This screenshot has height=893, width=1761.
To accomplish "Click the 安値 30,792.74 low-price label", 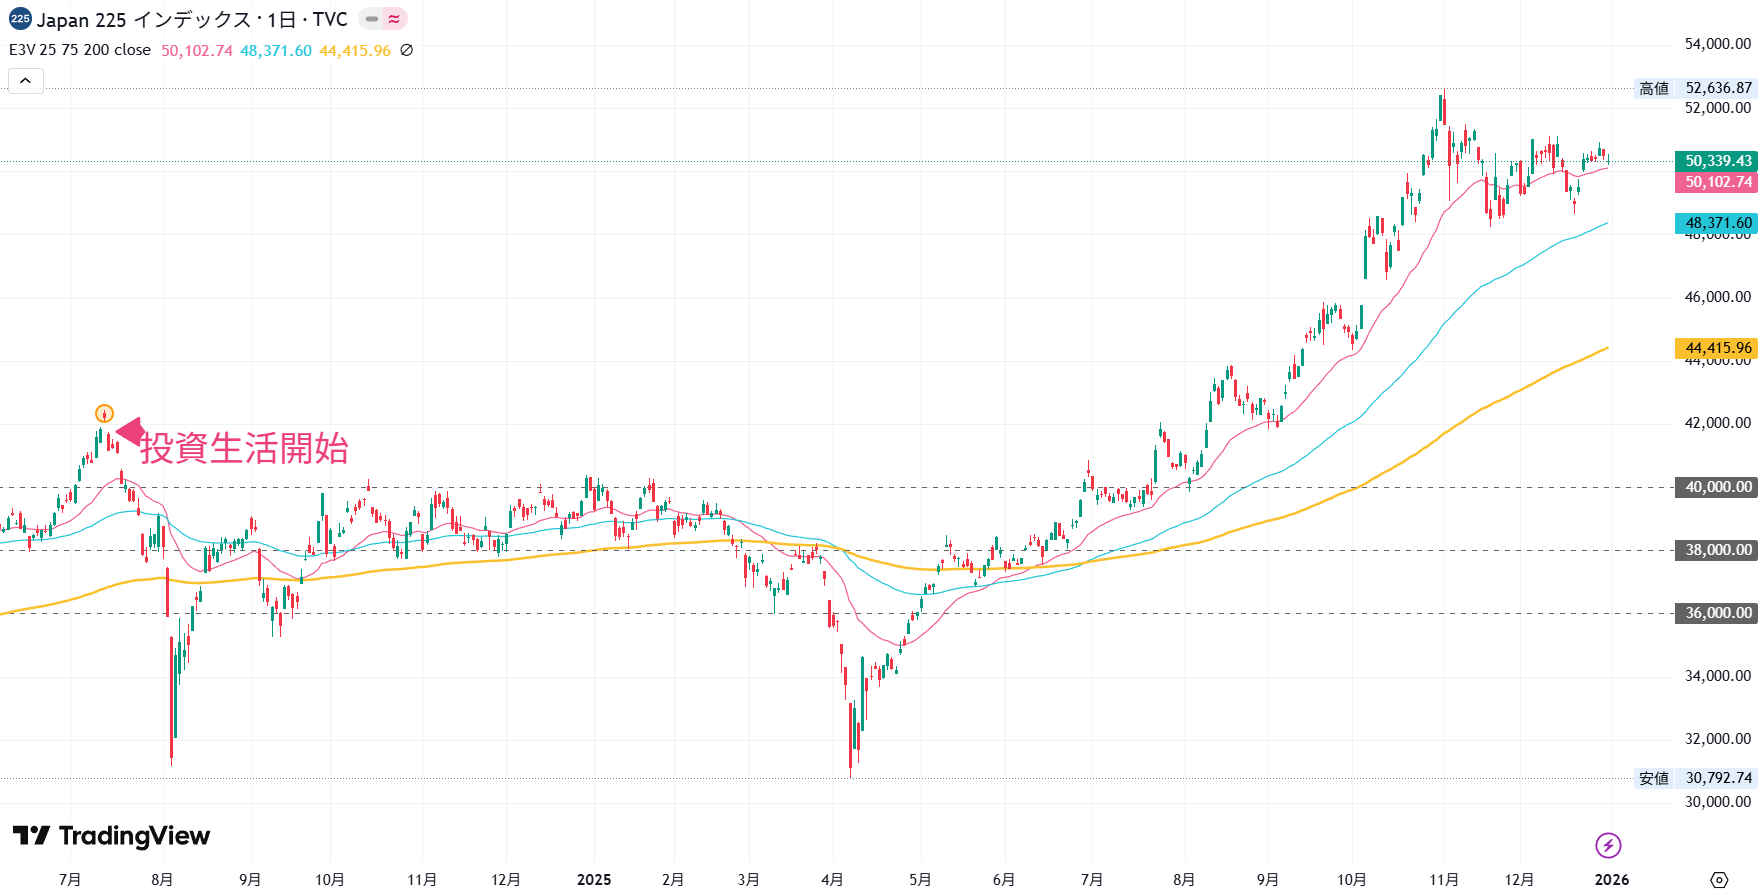I will pos(1696,778).
